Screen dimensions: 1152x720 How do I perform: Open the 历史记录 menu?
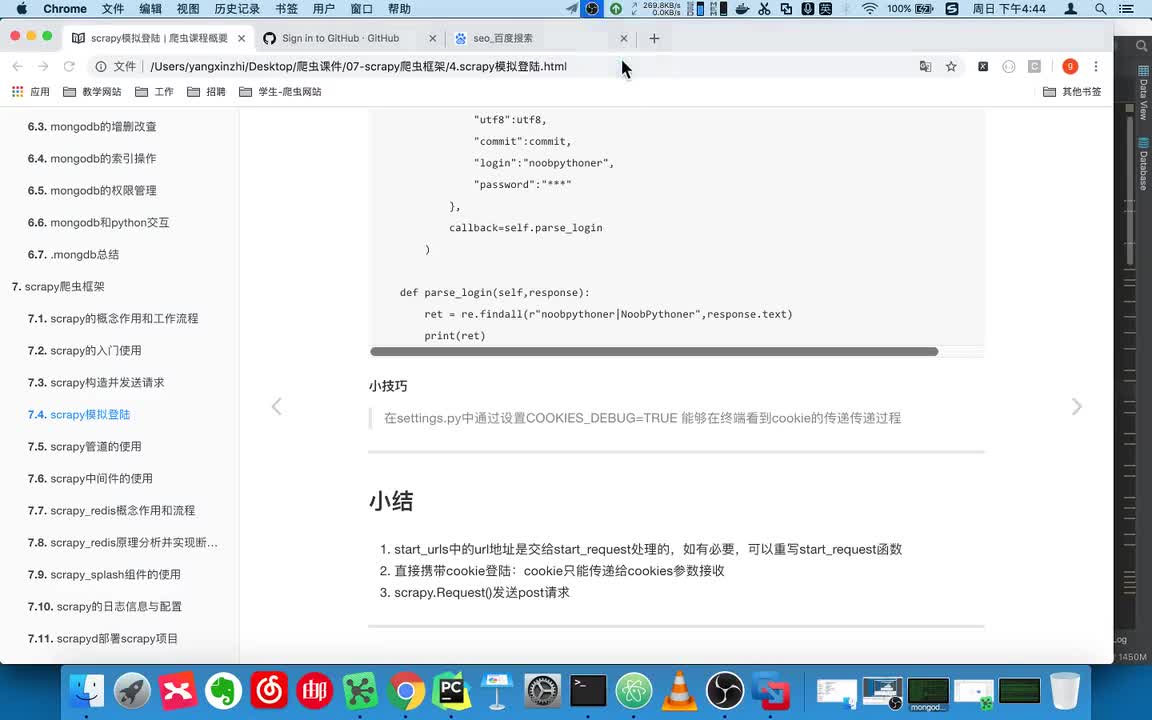click(x=237, y=9)
